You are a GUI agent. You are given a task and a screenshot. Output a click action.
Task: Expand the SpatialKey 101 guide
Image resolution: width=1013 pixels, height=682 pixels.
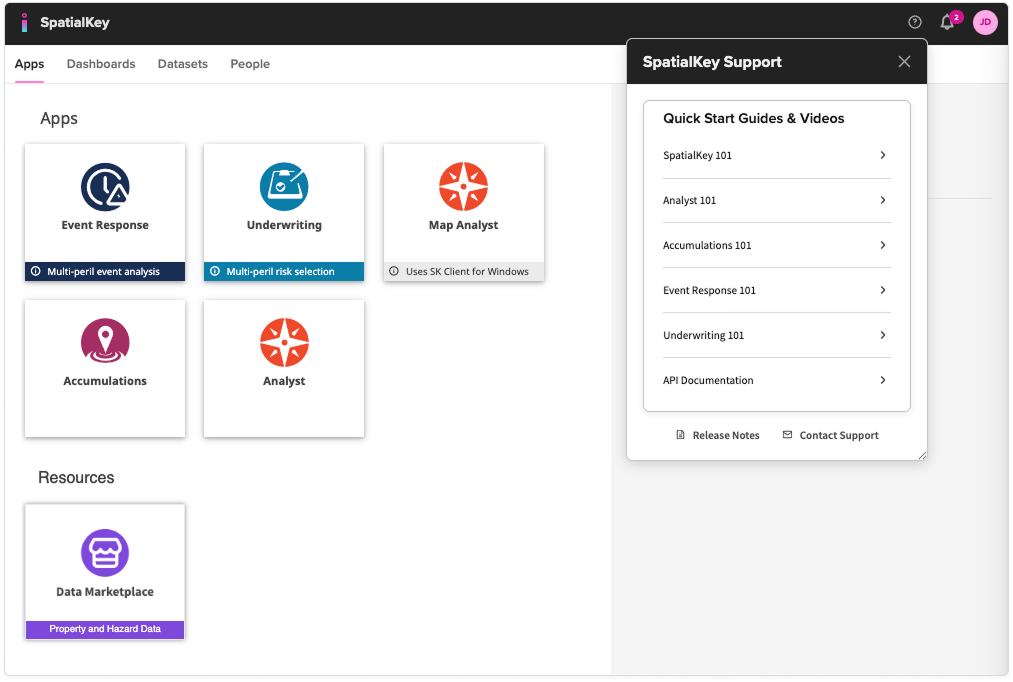pyautogui.click(x=776, y=156)
